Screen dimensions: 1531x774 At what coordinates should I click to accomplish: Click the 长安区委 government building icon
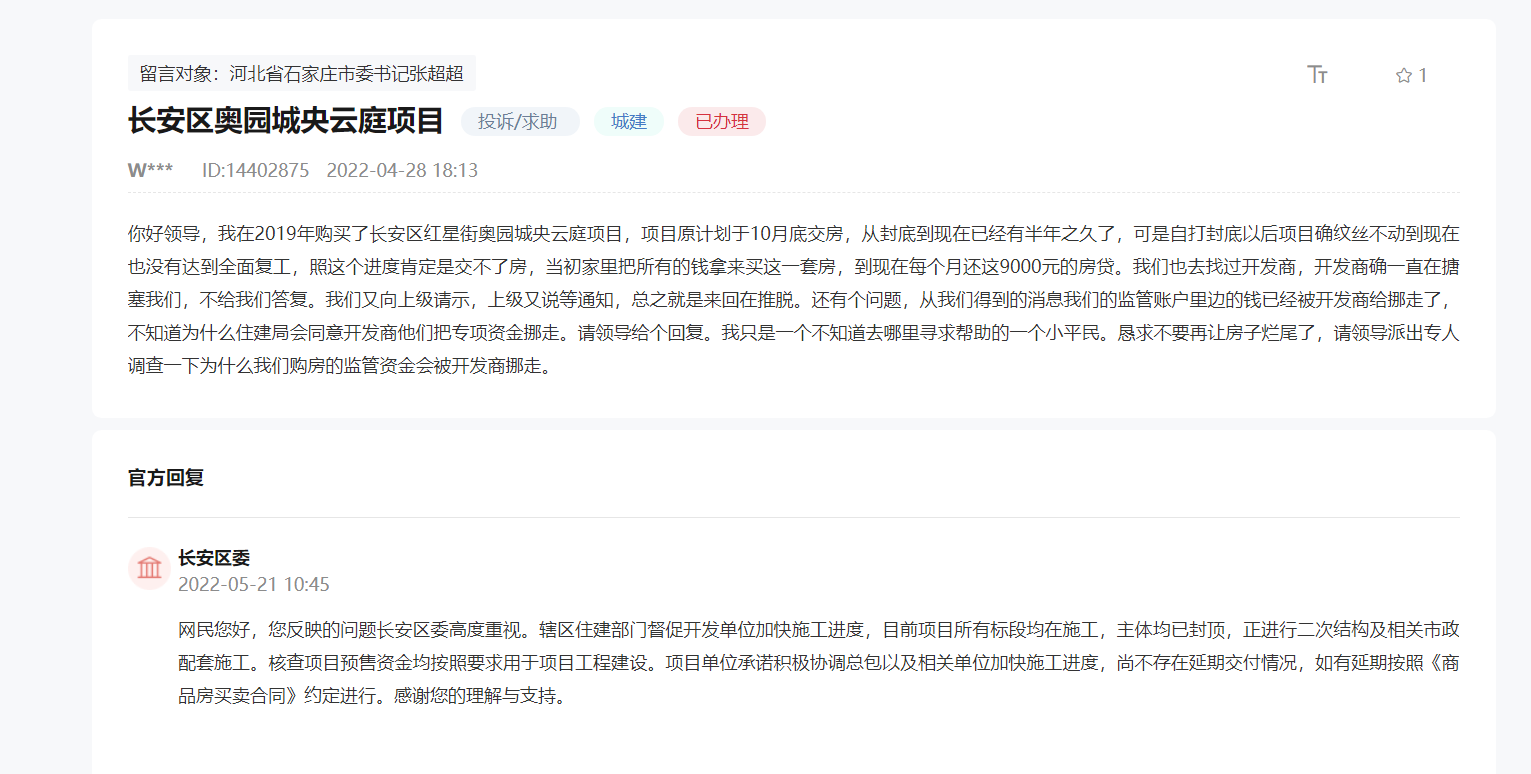coord(148,567)
